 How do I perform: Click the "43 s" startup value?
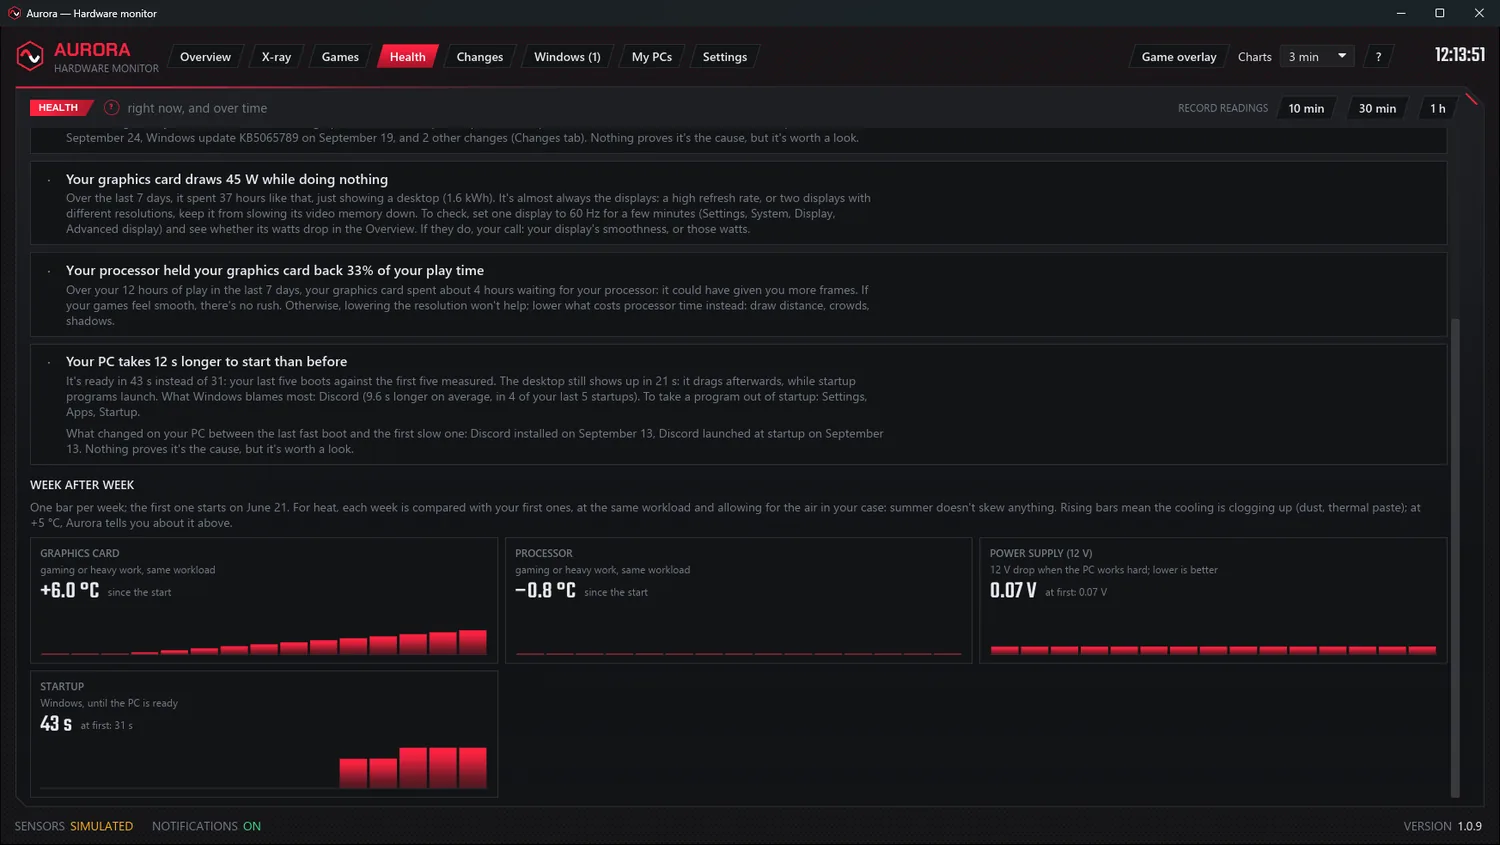56,724
